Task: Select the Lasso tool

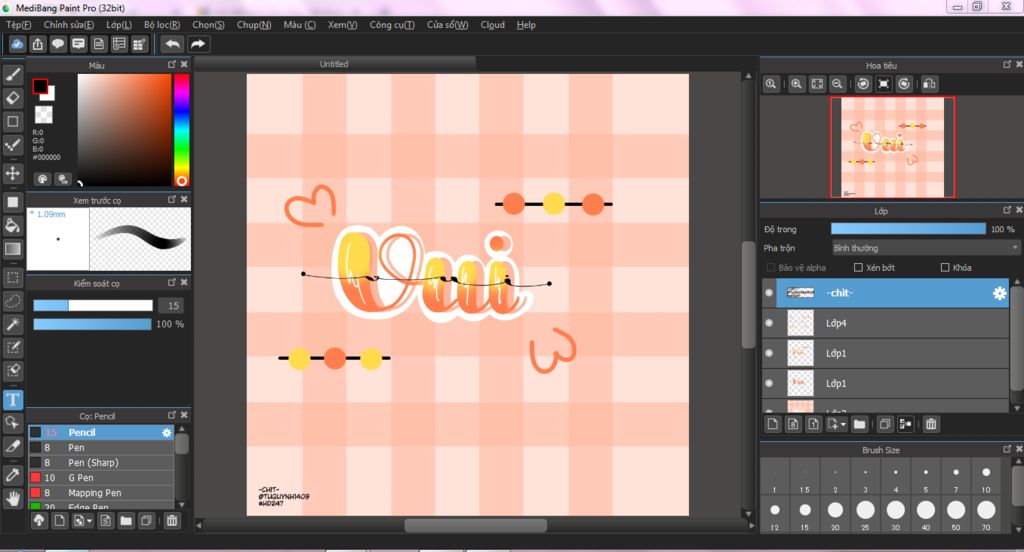Action: (x=12, y=301)
